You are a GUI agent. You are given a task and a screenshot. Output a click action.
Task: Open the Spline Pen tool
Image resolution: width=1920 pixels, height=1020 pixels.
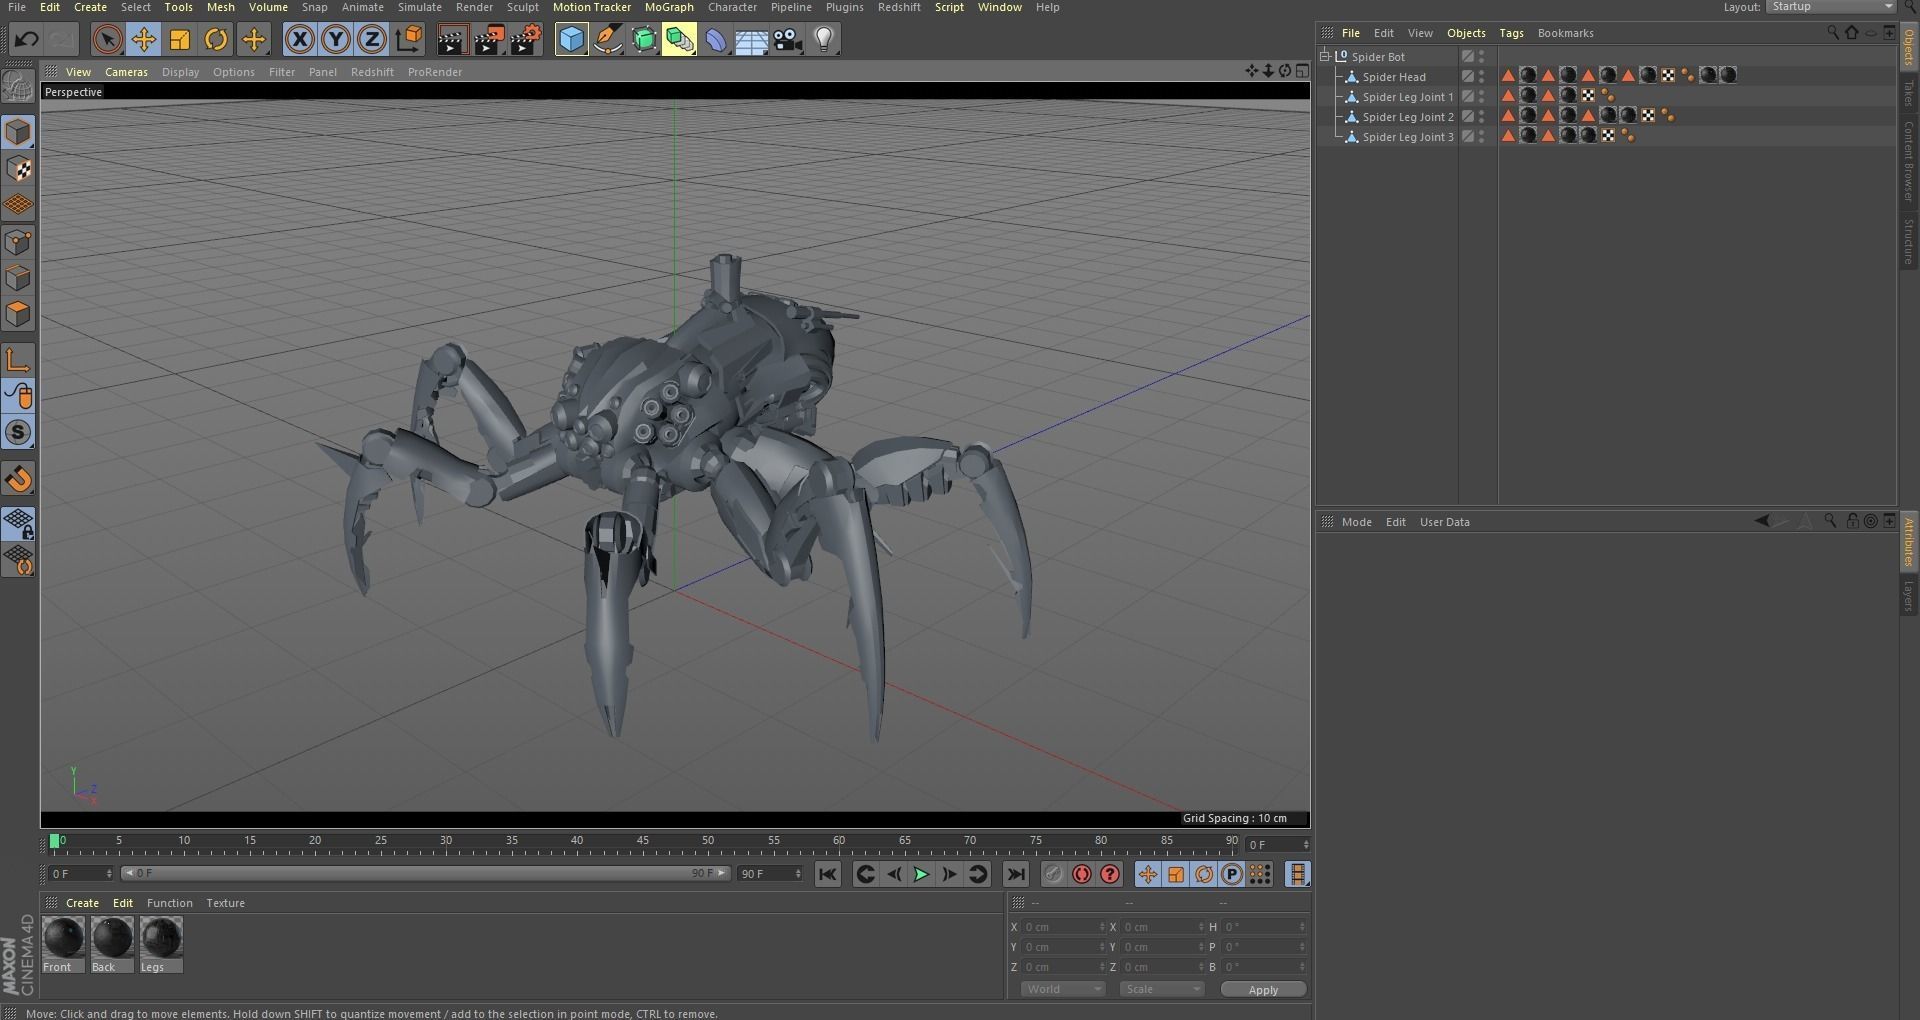608,40
